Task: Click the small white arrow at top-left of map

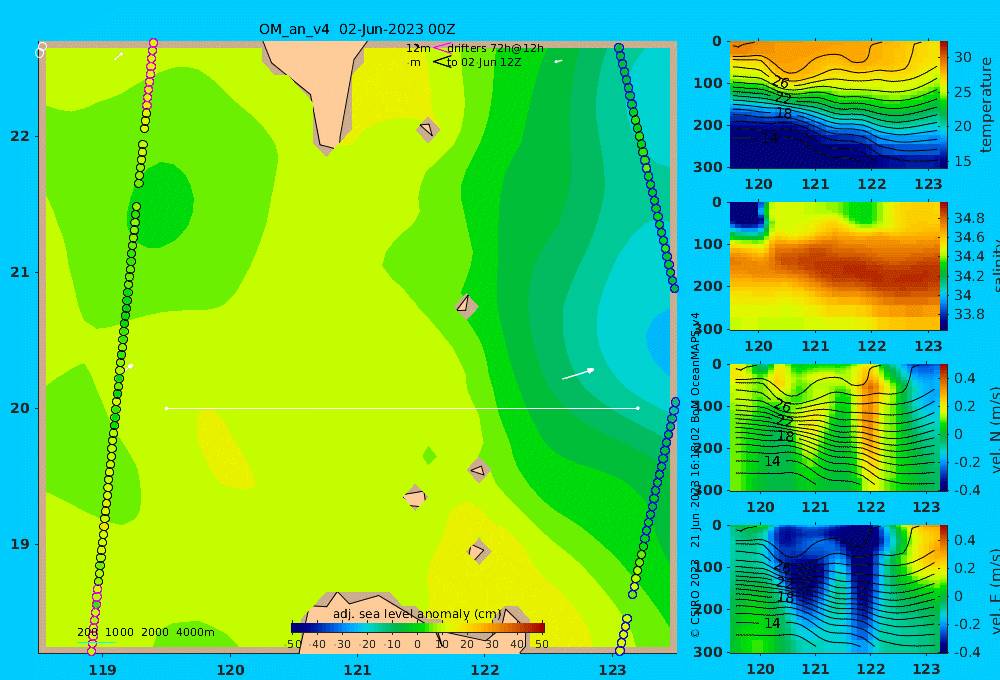Action: click(118, 57)
